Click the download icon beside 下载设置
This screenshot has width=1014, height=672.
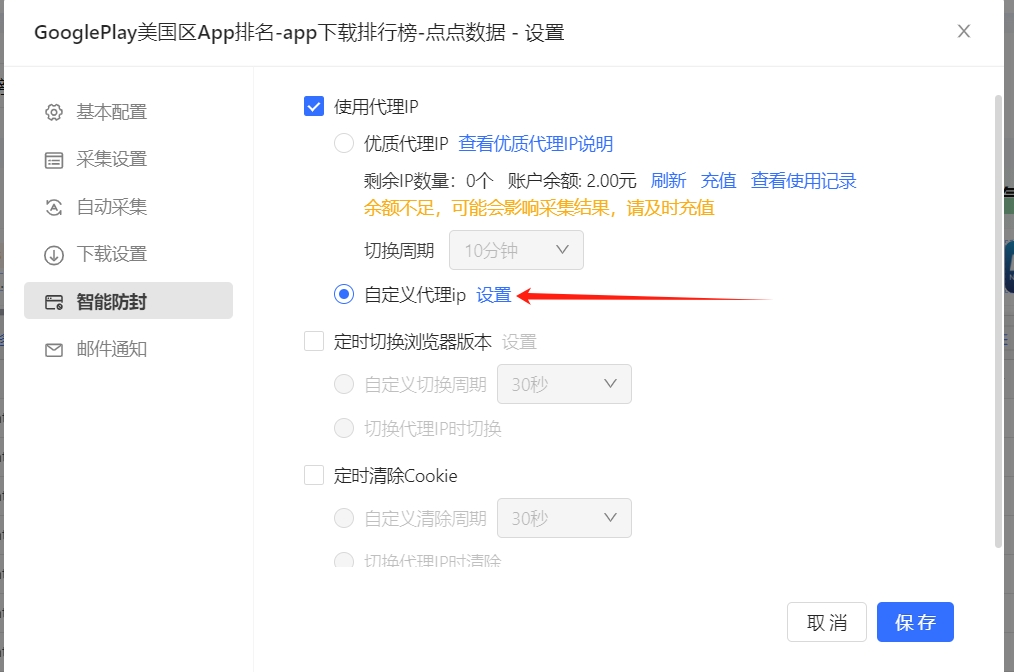click(x=54, y=255)
